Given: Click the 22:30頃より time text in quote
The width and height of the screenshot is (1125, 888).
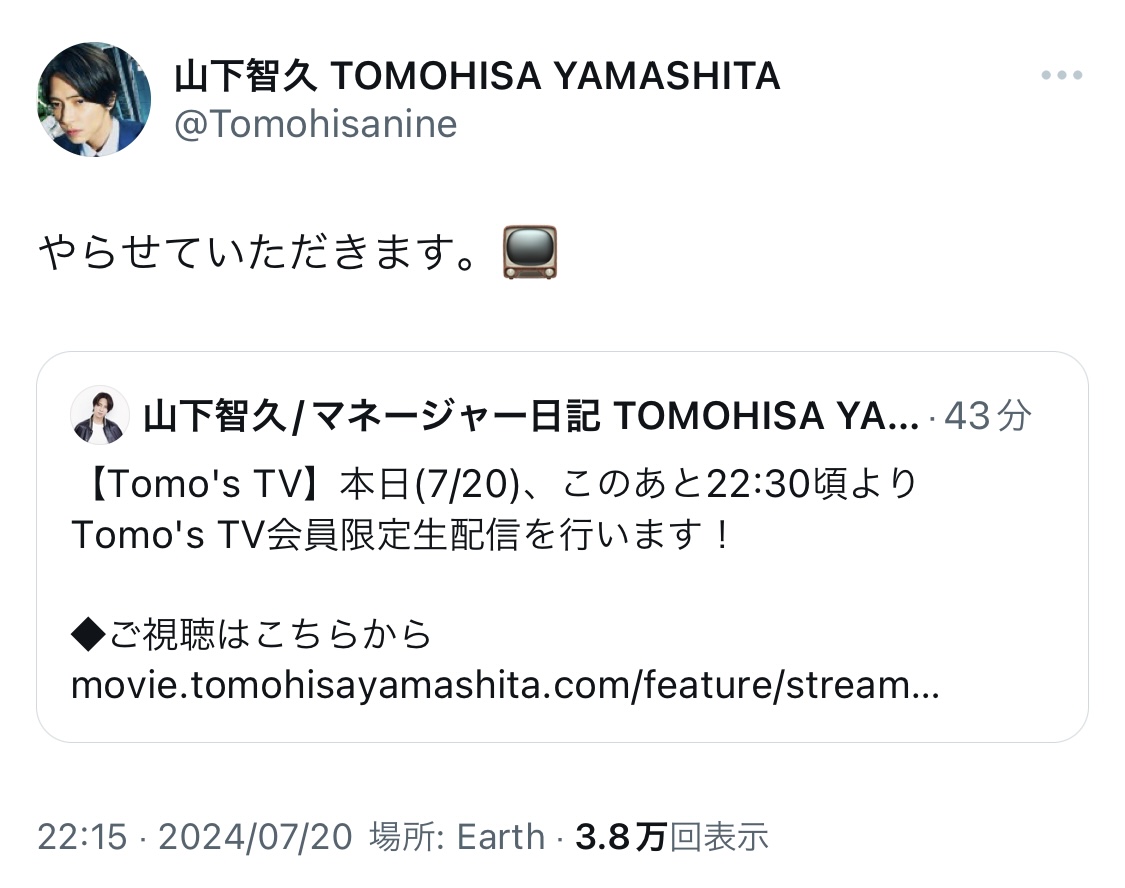Looking at the screenshot, I should point(812,485).
